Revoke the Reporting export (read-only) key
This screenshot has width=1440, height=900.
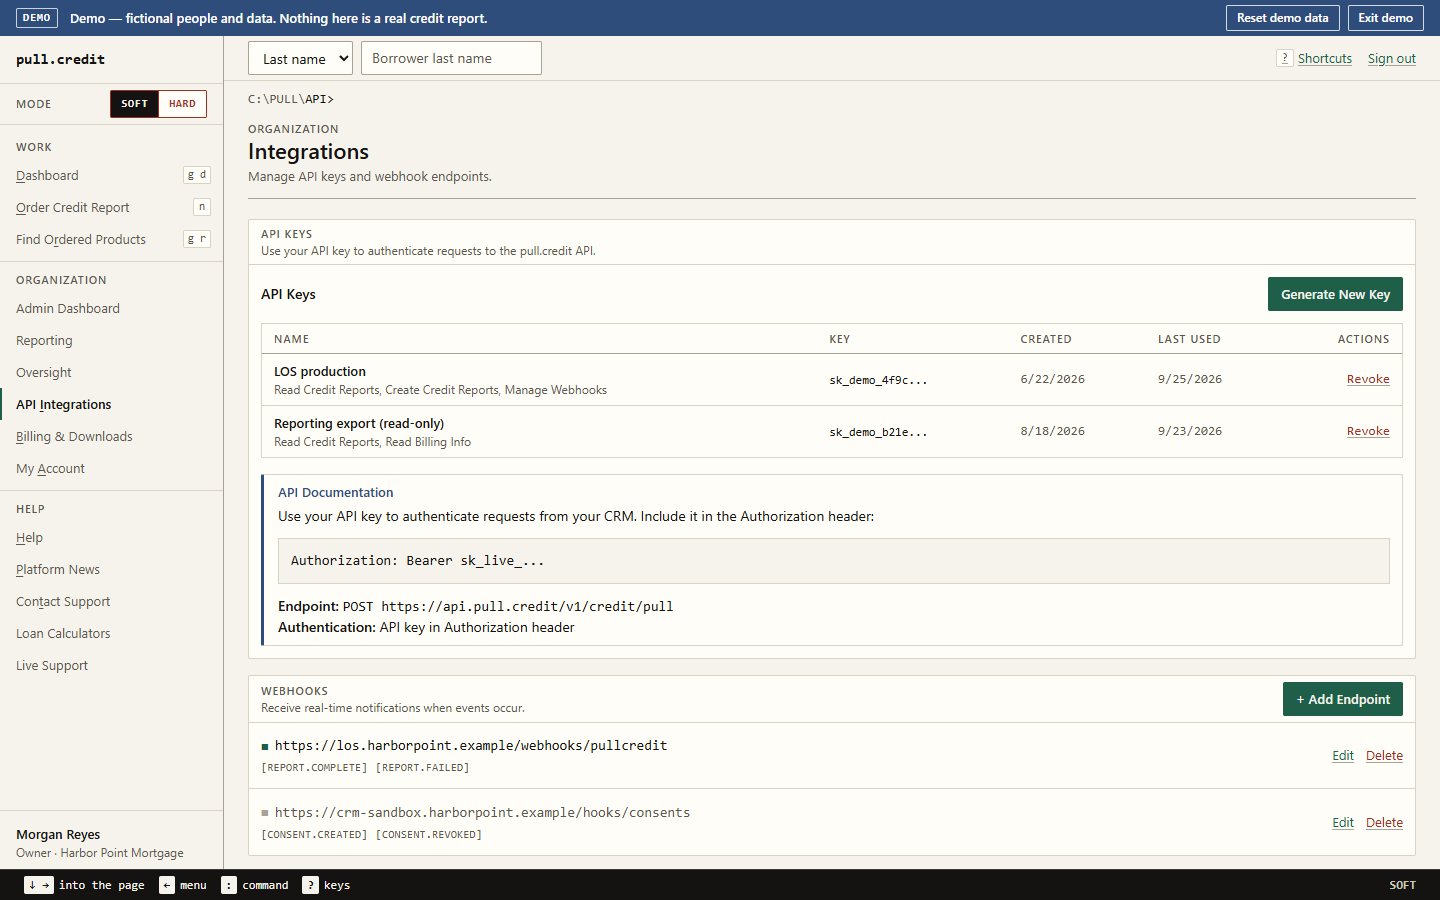point(1368,431)
